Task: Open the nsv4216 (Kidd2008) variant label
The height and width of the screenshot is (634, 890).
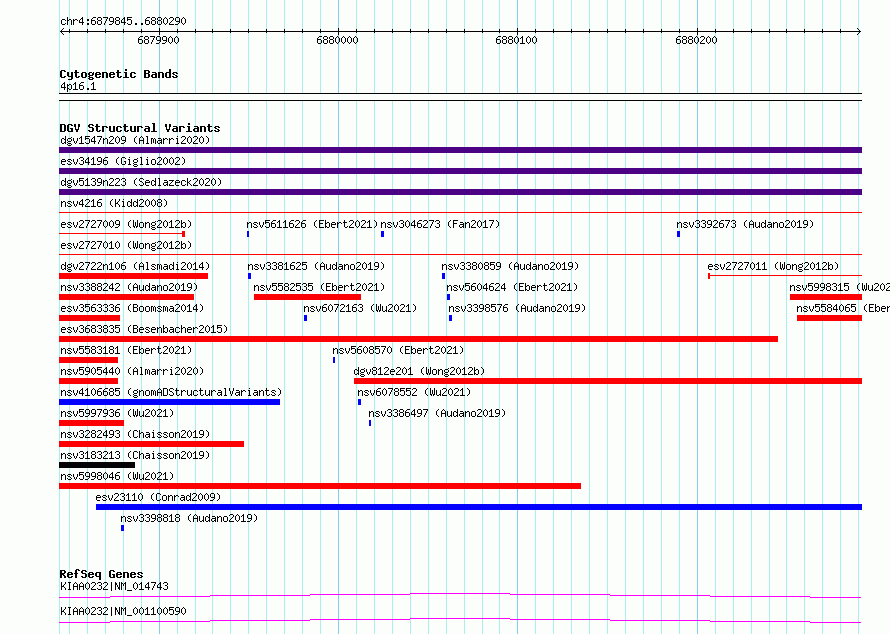Action: point(114,203)
